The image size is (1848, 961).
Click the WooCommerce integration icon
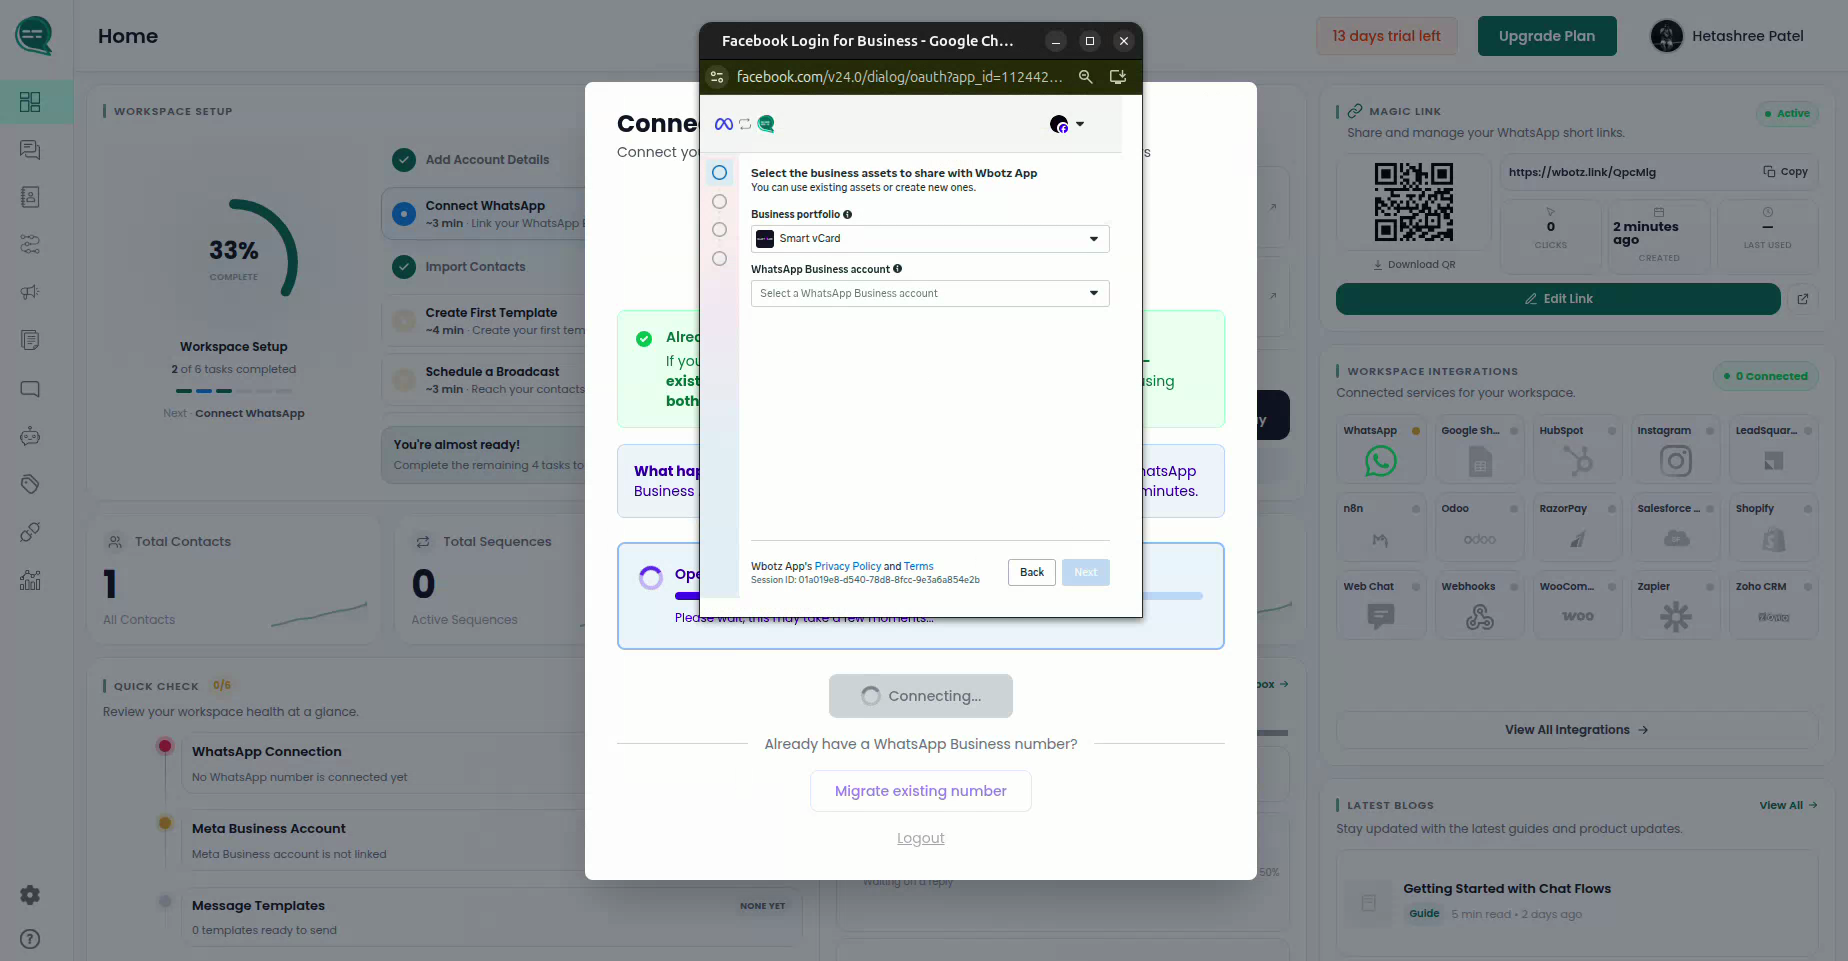(1578, 617)
